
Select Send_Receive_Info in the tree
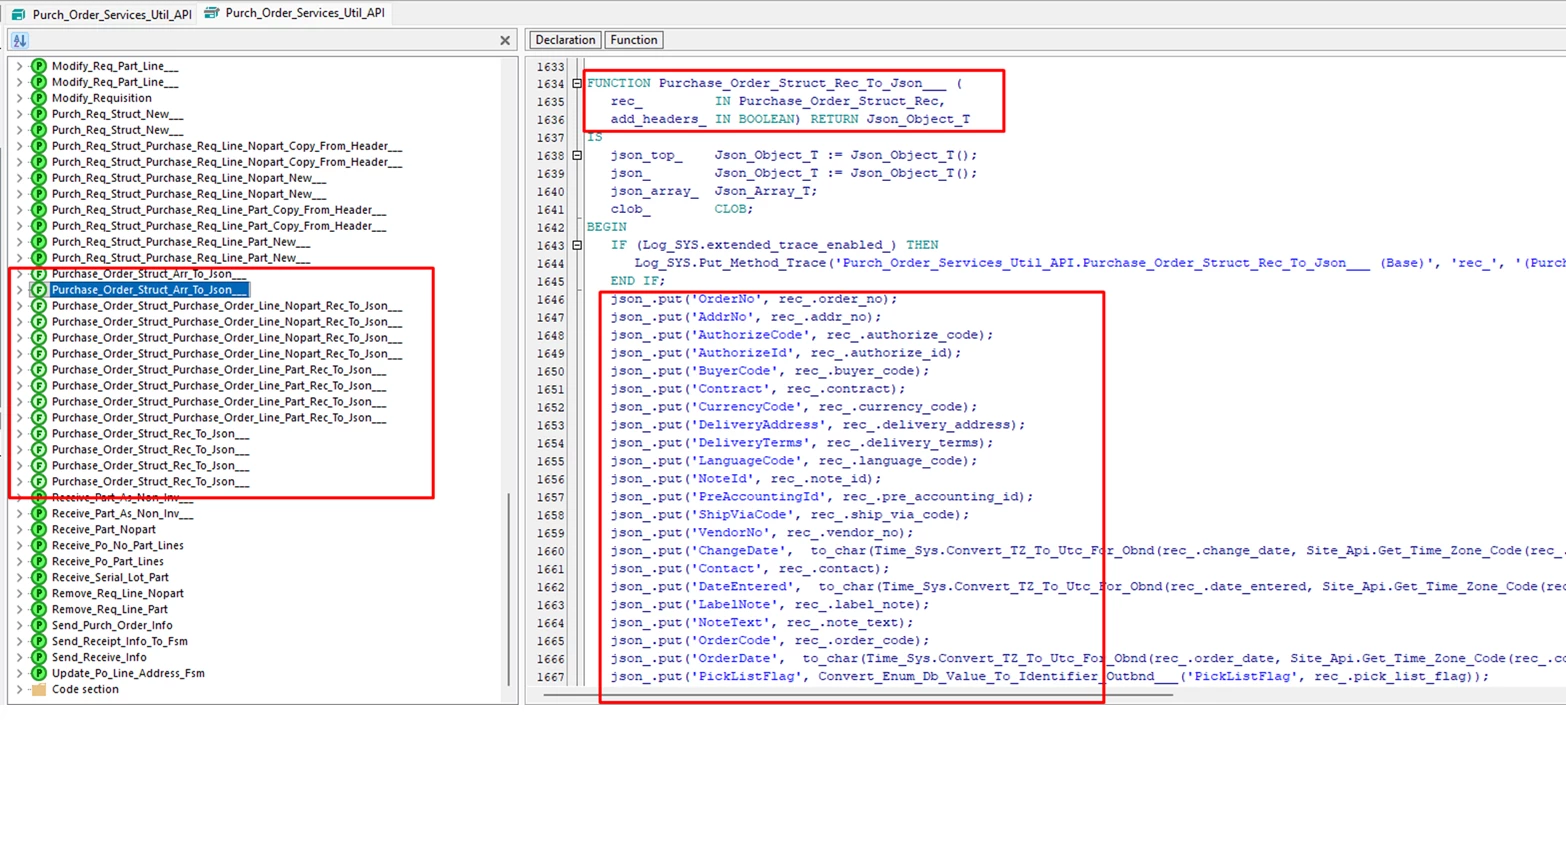click(99, 657)
